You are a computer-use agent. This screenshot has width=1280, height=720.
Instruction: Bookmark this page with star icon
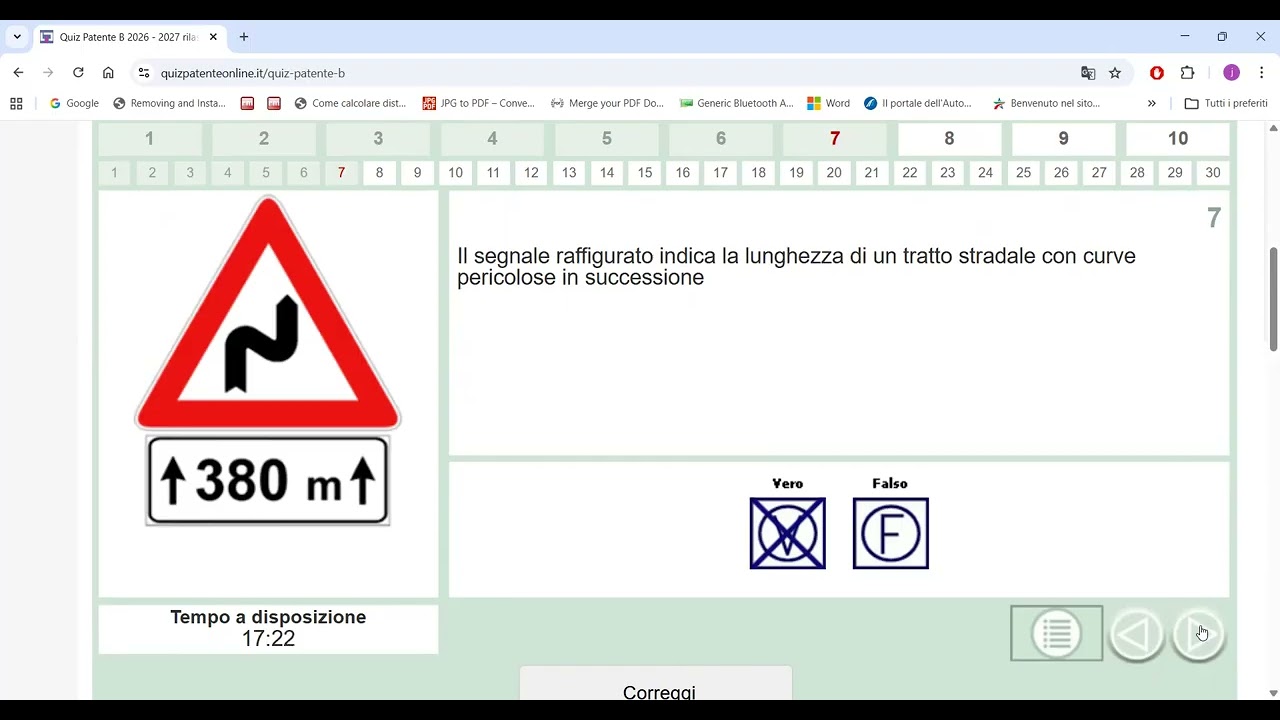coord(1115,73)
